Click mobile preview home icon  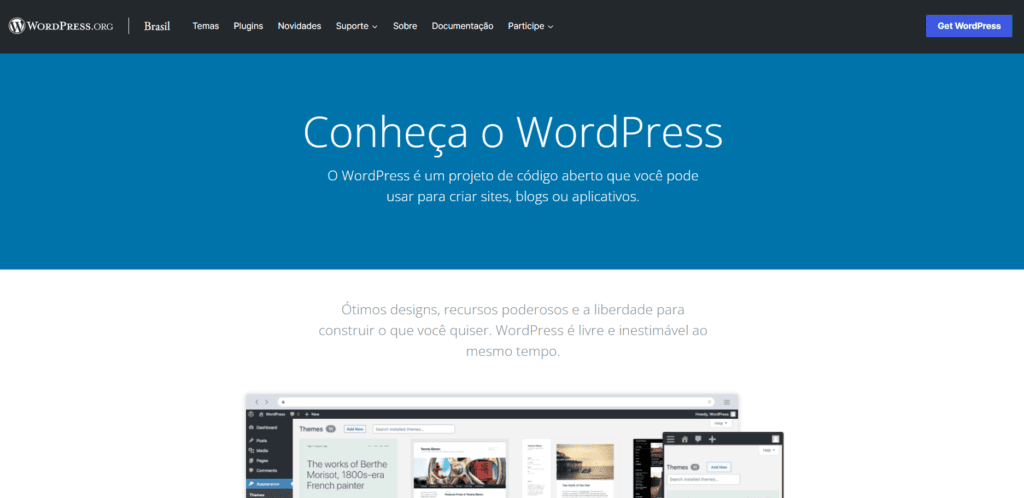coord(684,439)
